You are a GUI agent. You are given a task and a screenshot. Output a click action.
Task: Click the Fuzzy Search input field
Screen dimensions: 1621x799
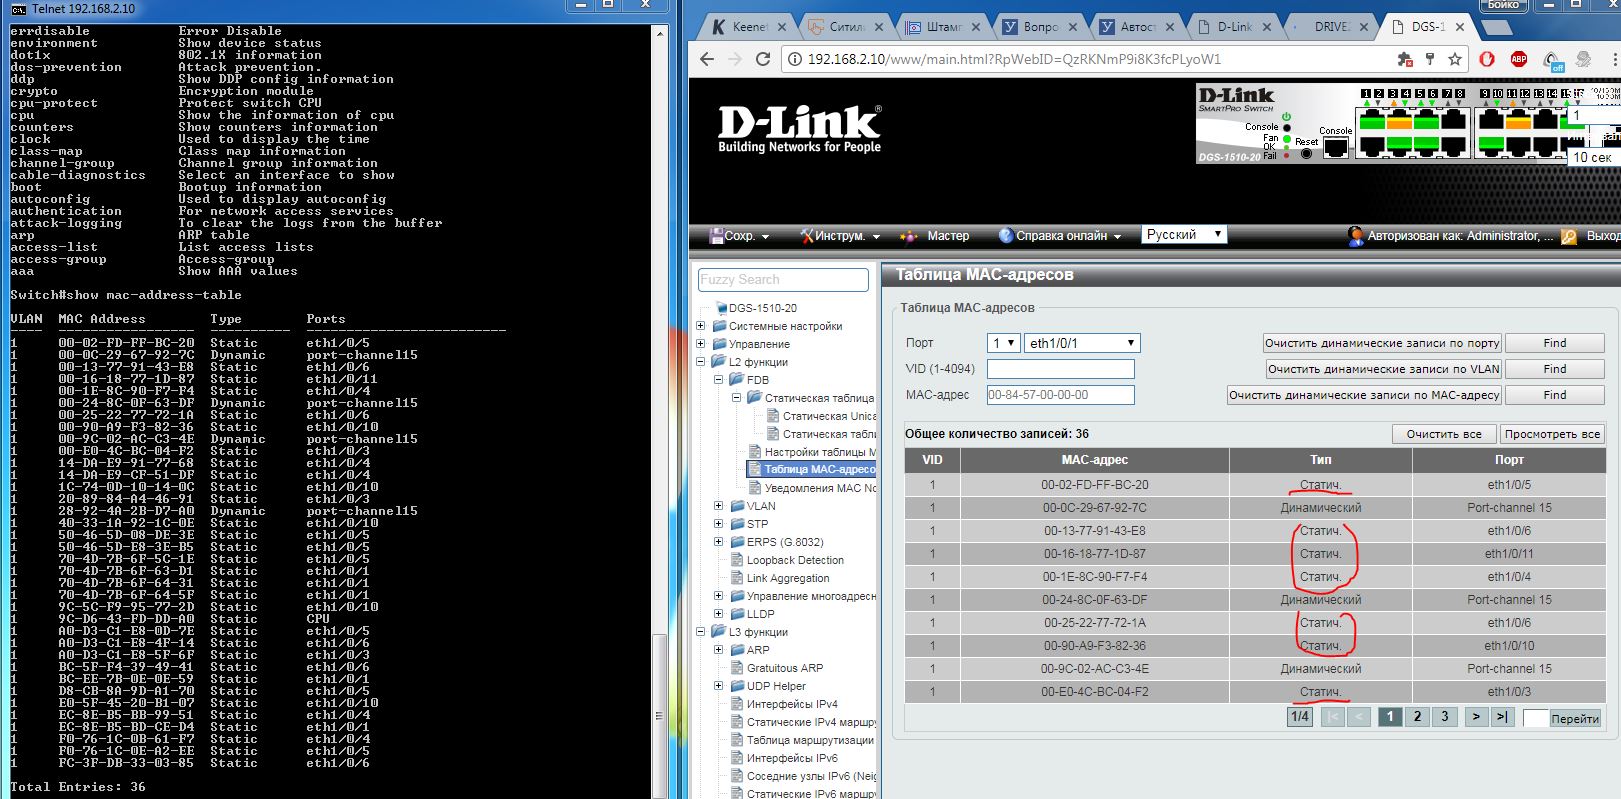[783, 280]
